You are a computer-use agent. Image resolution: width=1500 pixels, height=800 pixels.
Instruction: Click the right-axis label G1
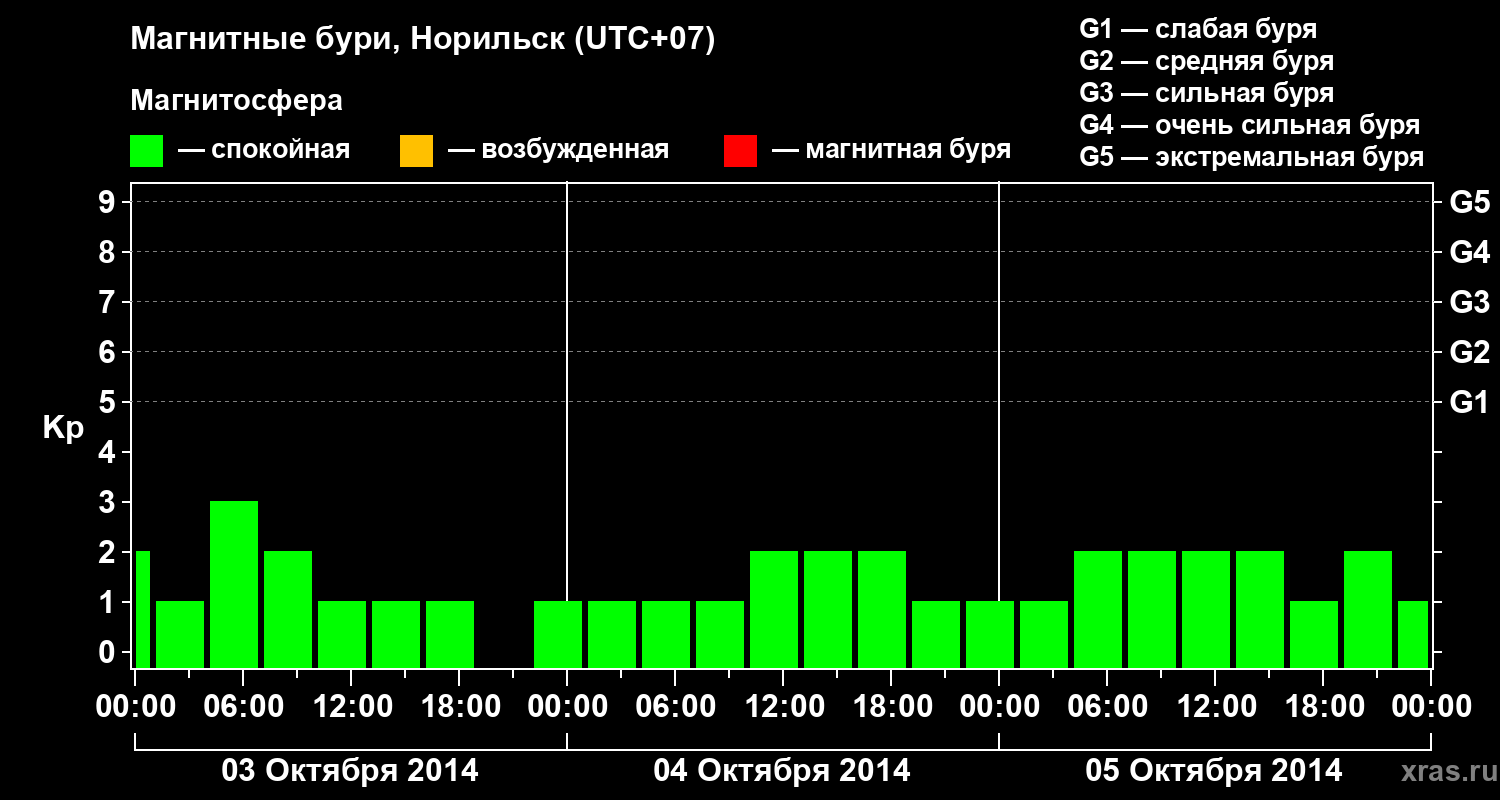(1469, 403)
